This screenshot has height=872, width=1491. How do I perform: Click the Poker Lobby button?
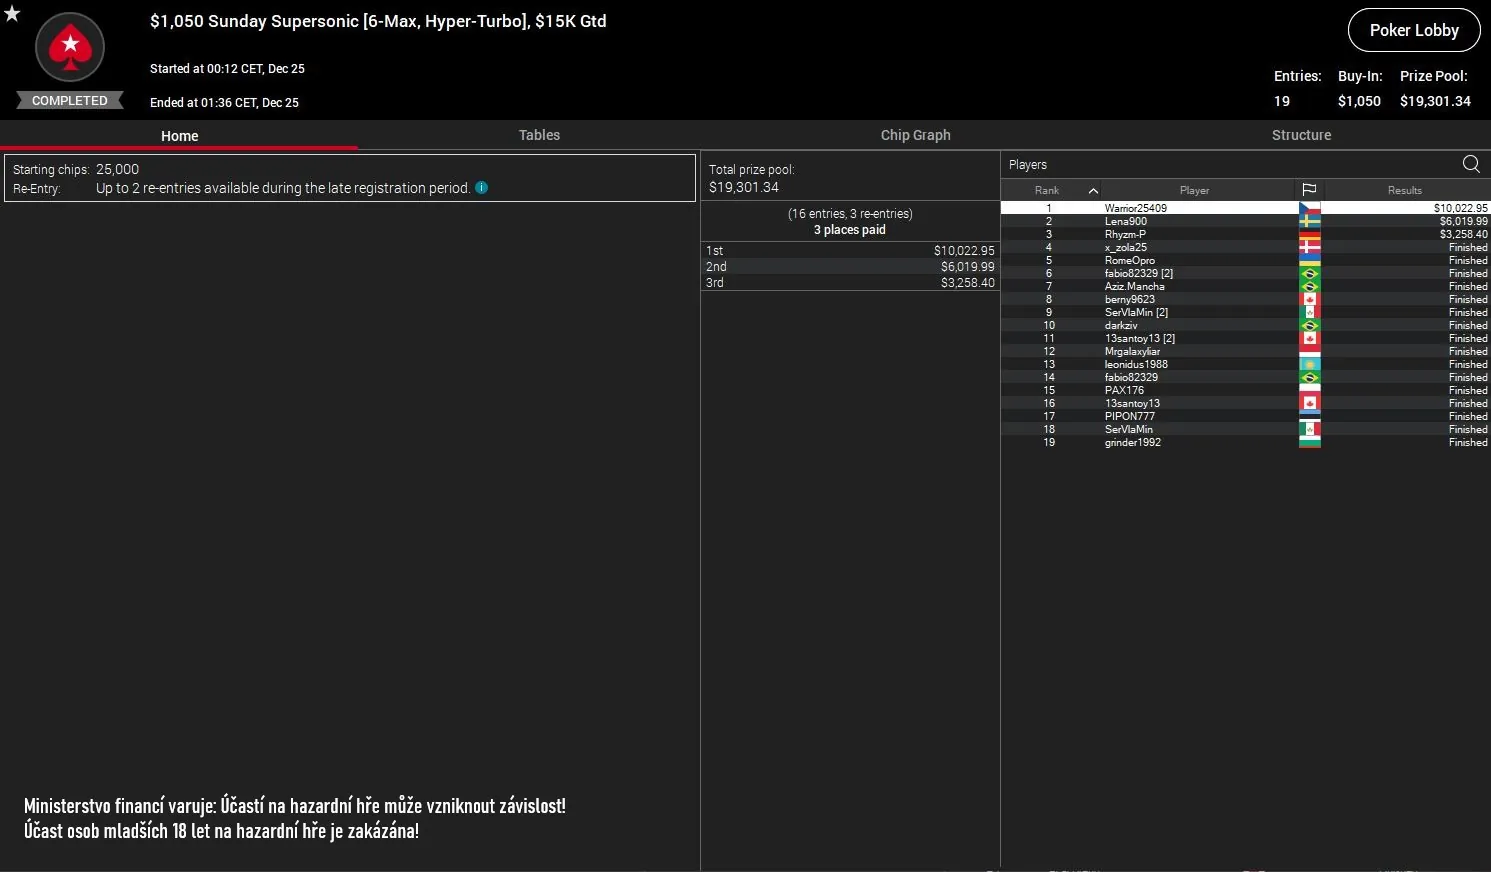[x=1413, y=30]
